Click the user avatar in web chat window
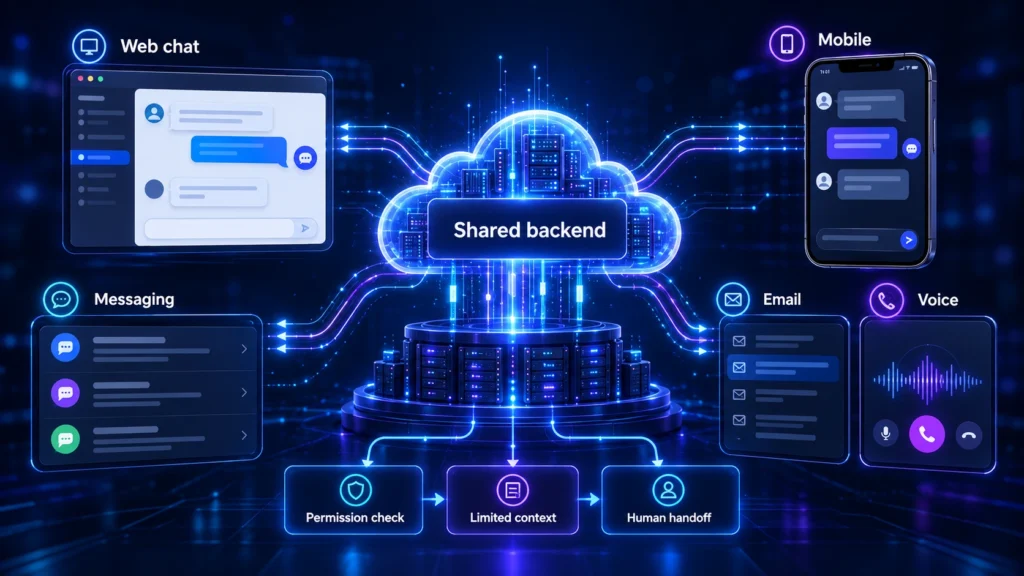The image size is (1024, 576). (x=154, y=114)
